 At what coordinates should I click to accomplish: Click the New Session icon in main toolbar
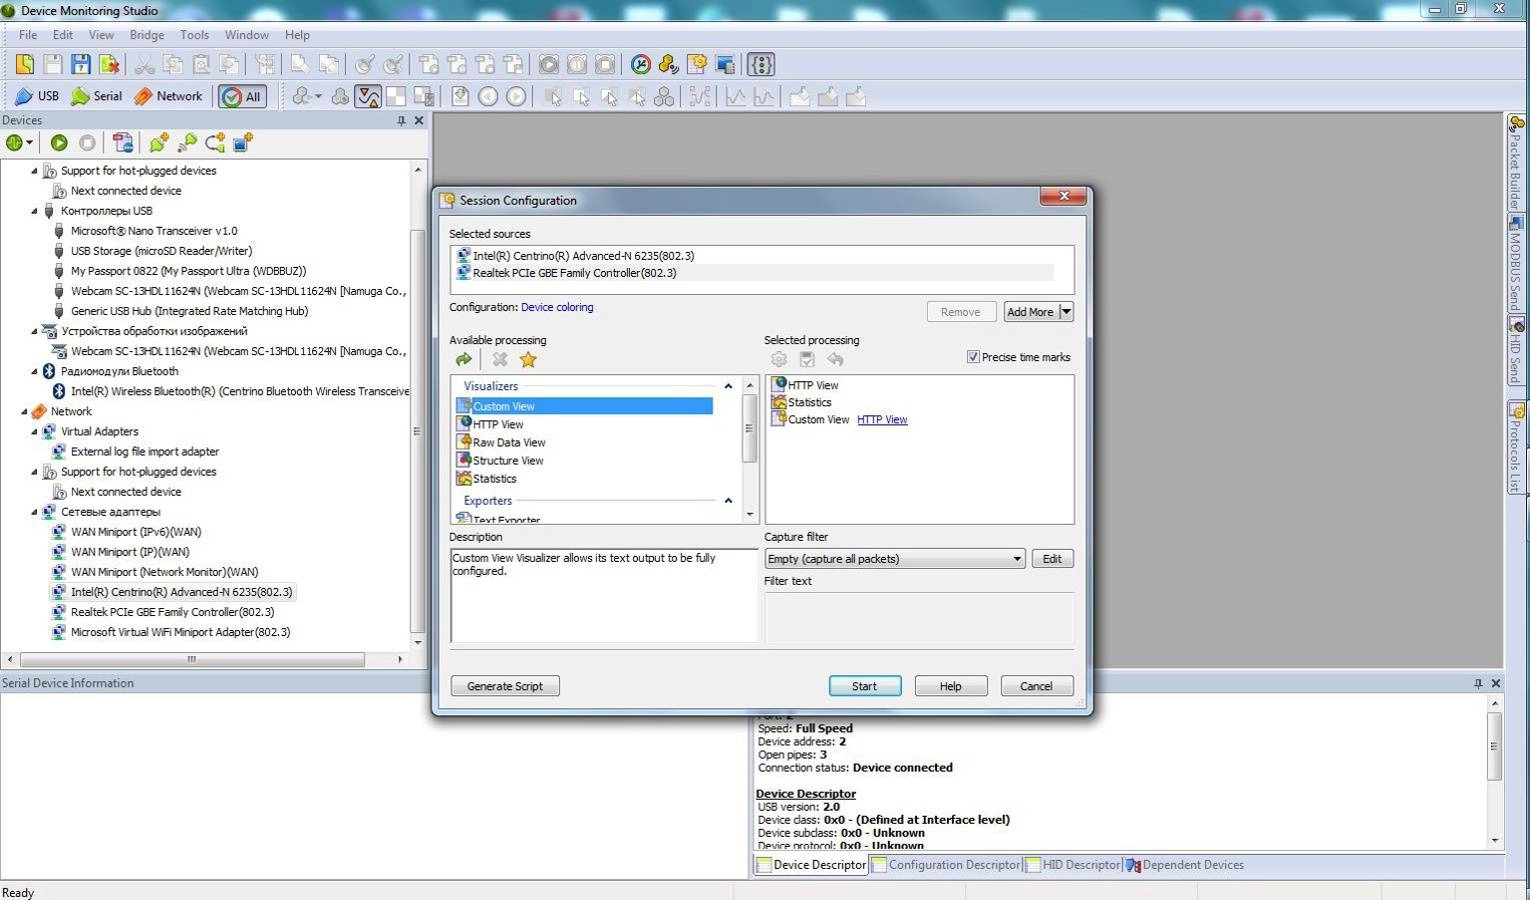(24, 65)
